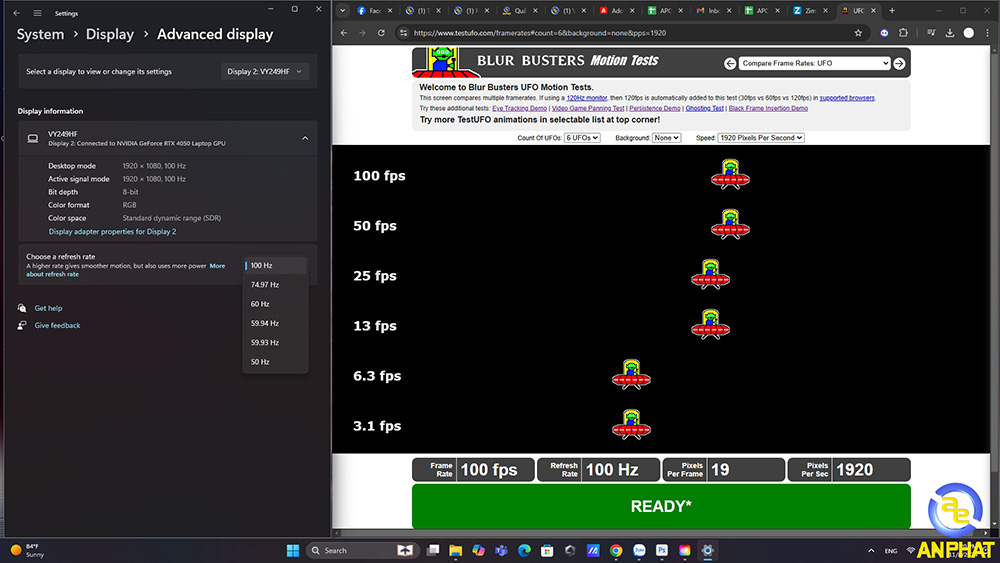Open Background dropdown set to None
The height and width of the screenshot is (563, 1000).
[666, 138]
